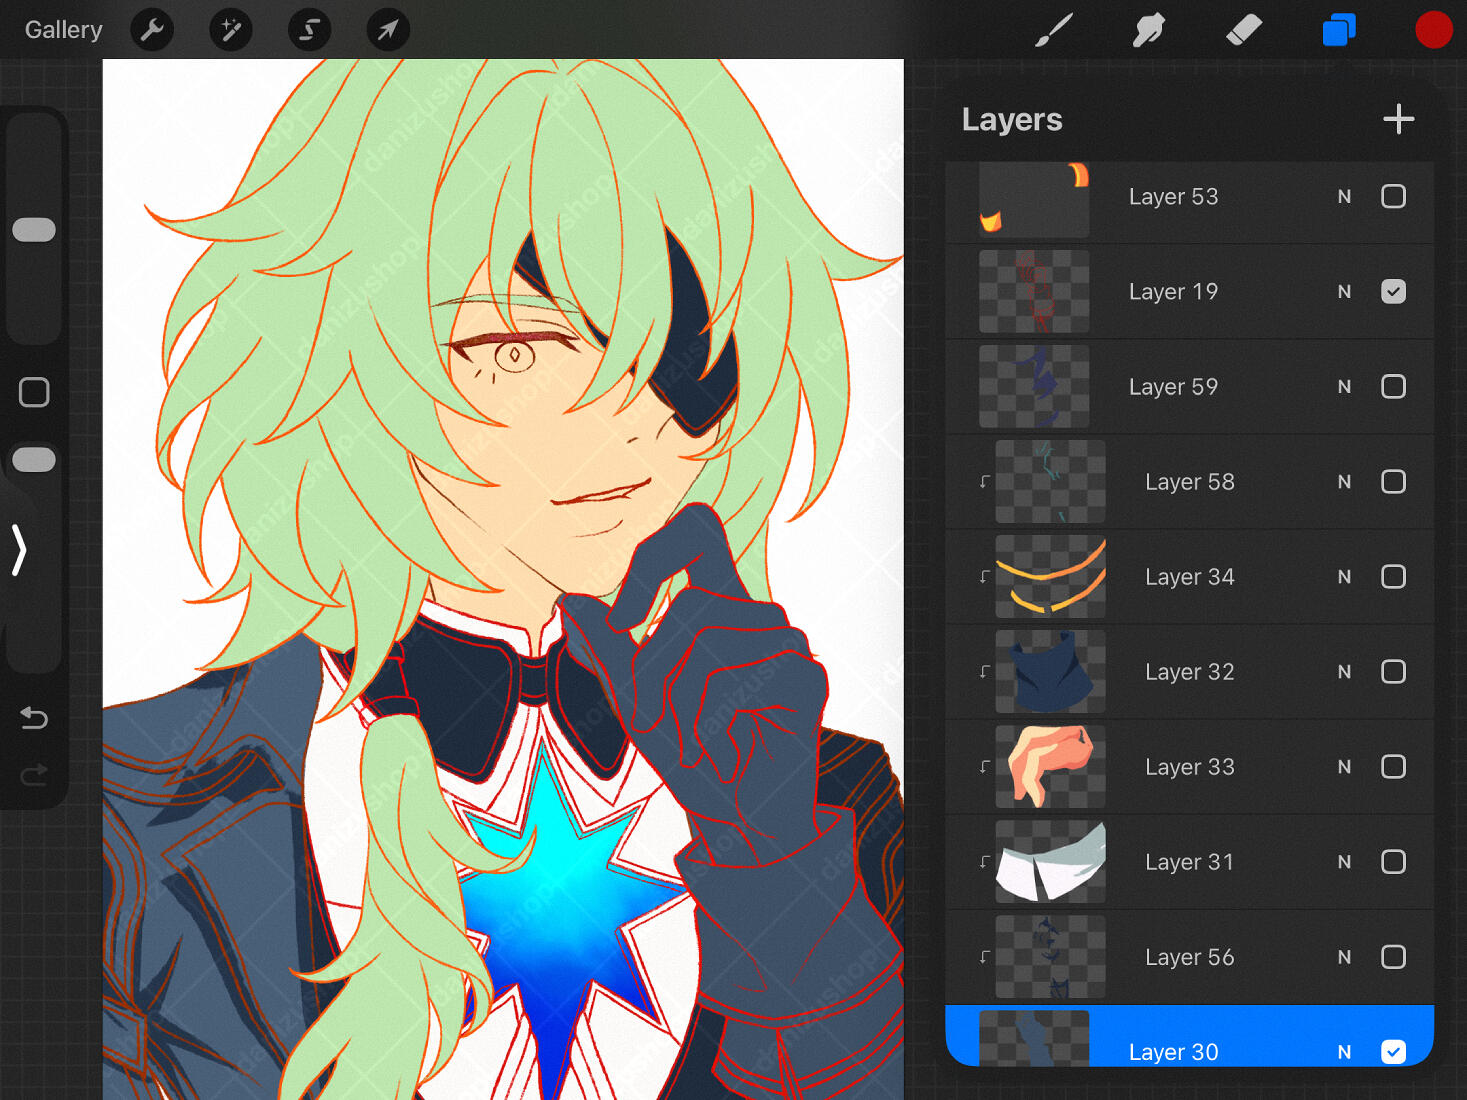
Task: Open blend mode N for Layer 32
Action: 1344,672
